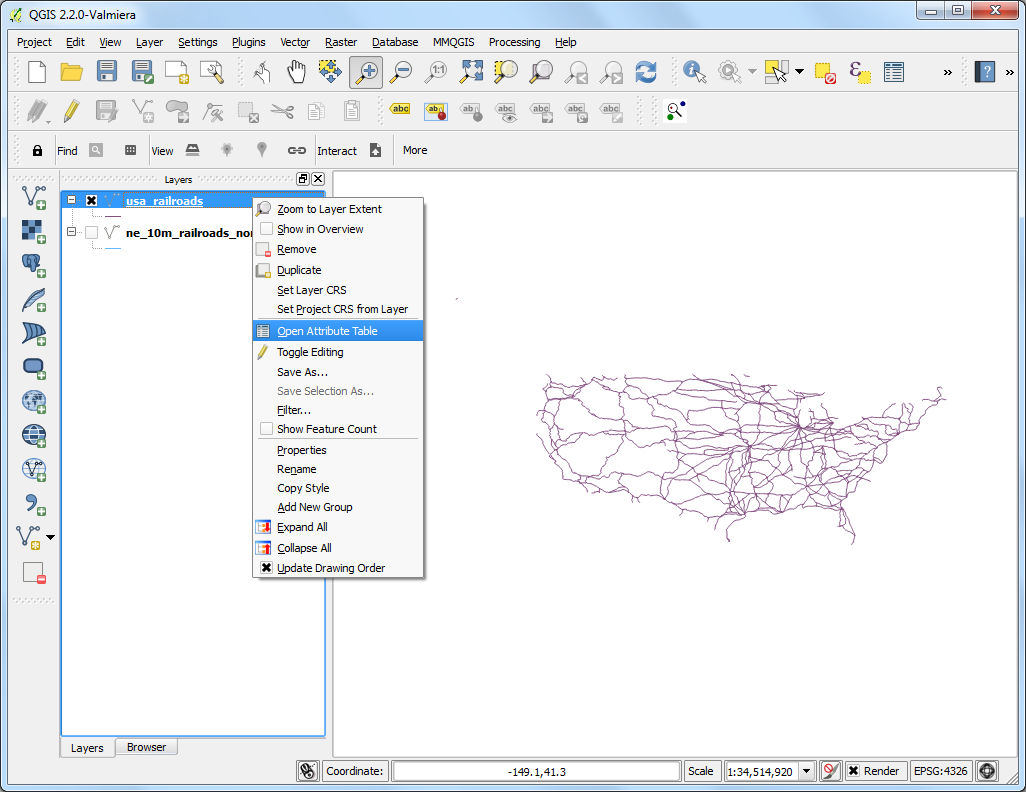Image resolution: width=1026 pixels, height=792 pixels.
Task: Click the Add Vector Layer icon
Action: pyautogui.click(x=33, y=197)
